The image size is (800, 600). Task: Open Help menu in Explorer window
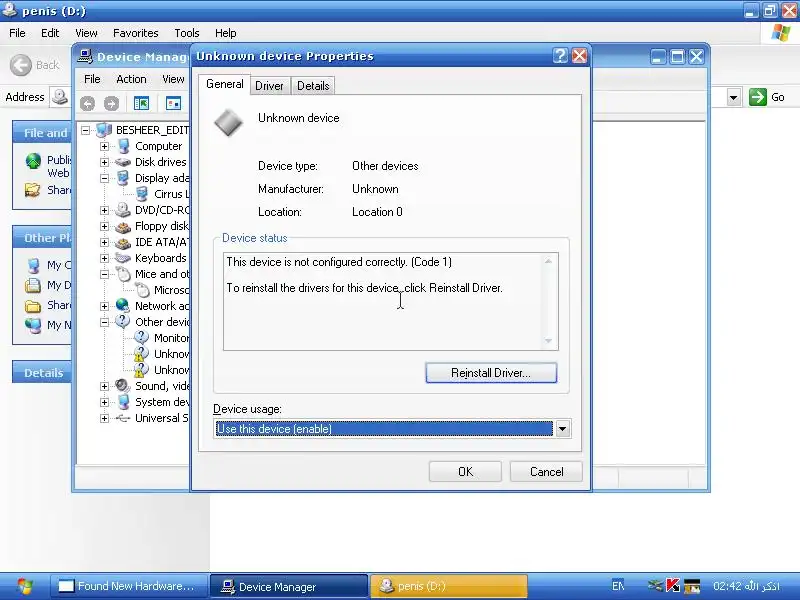point(226,33)
